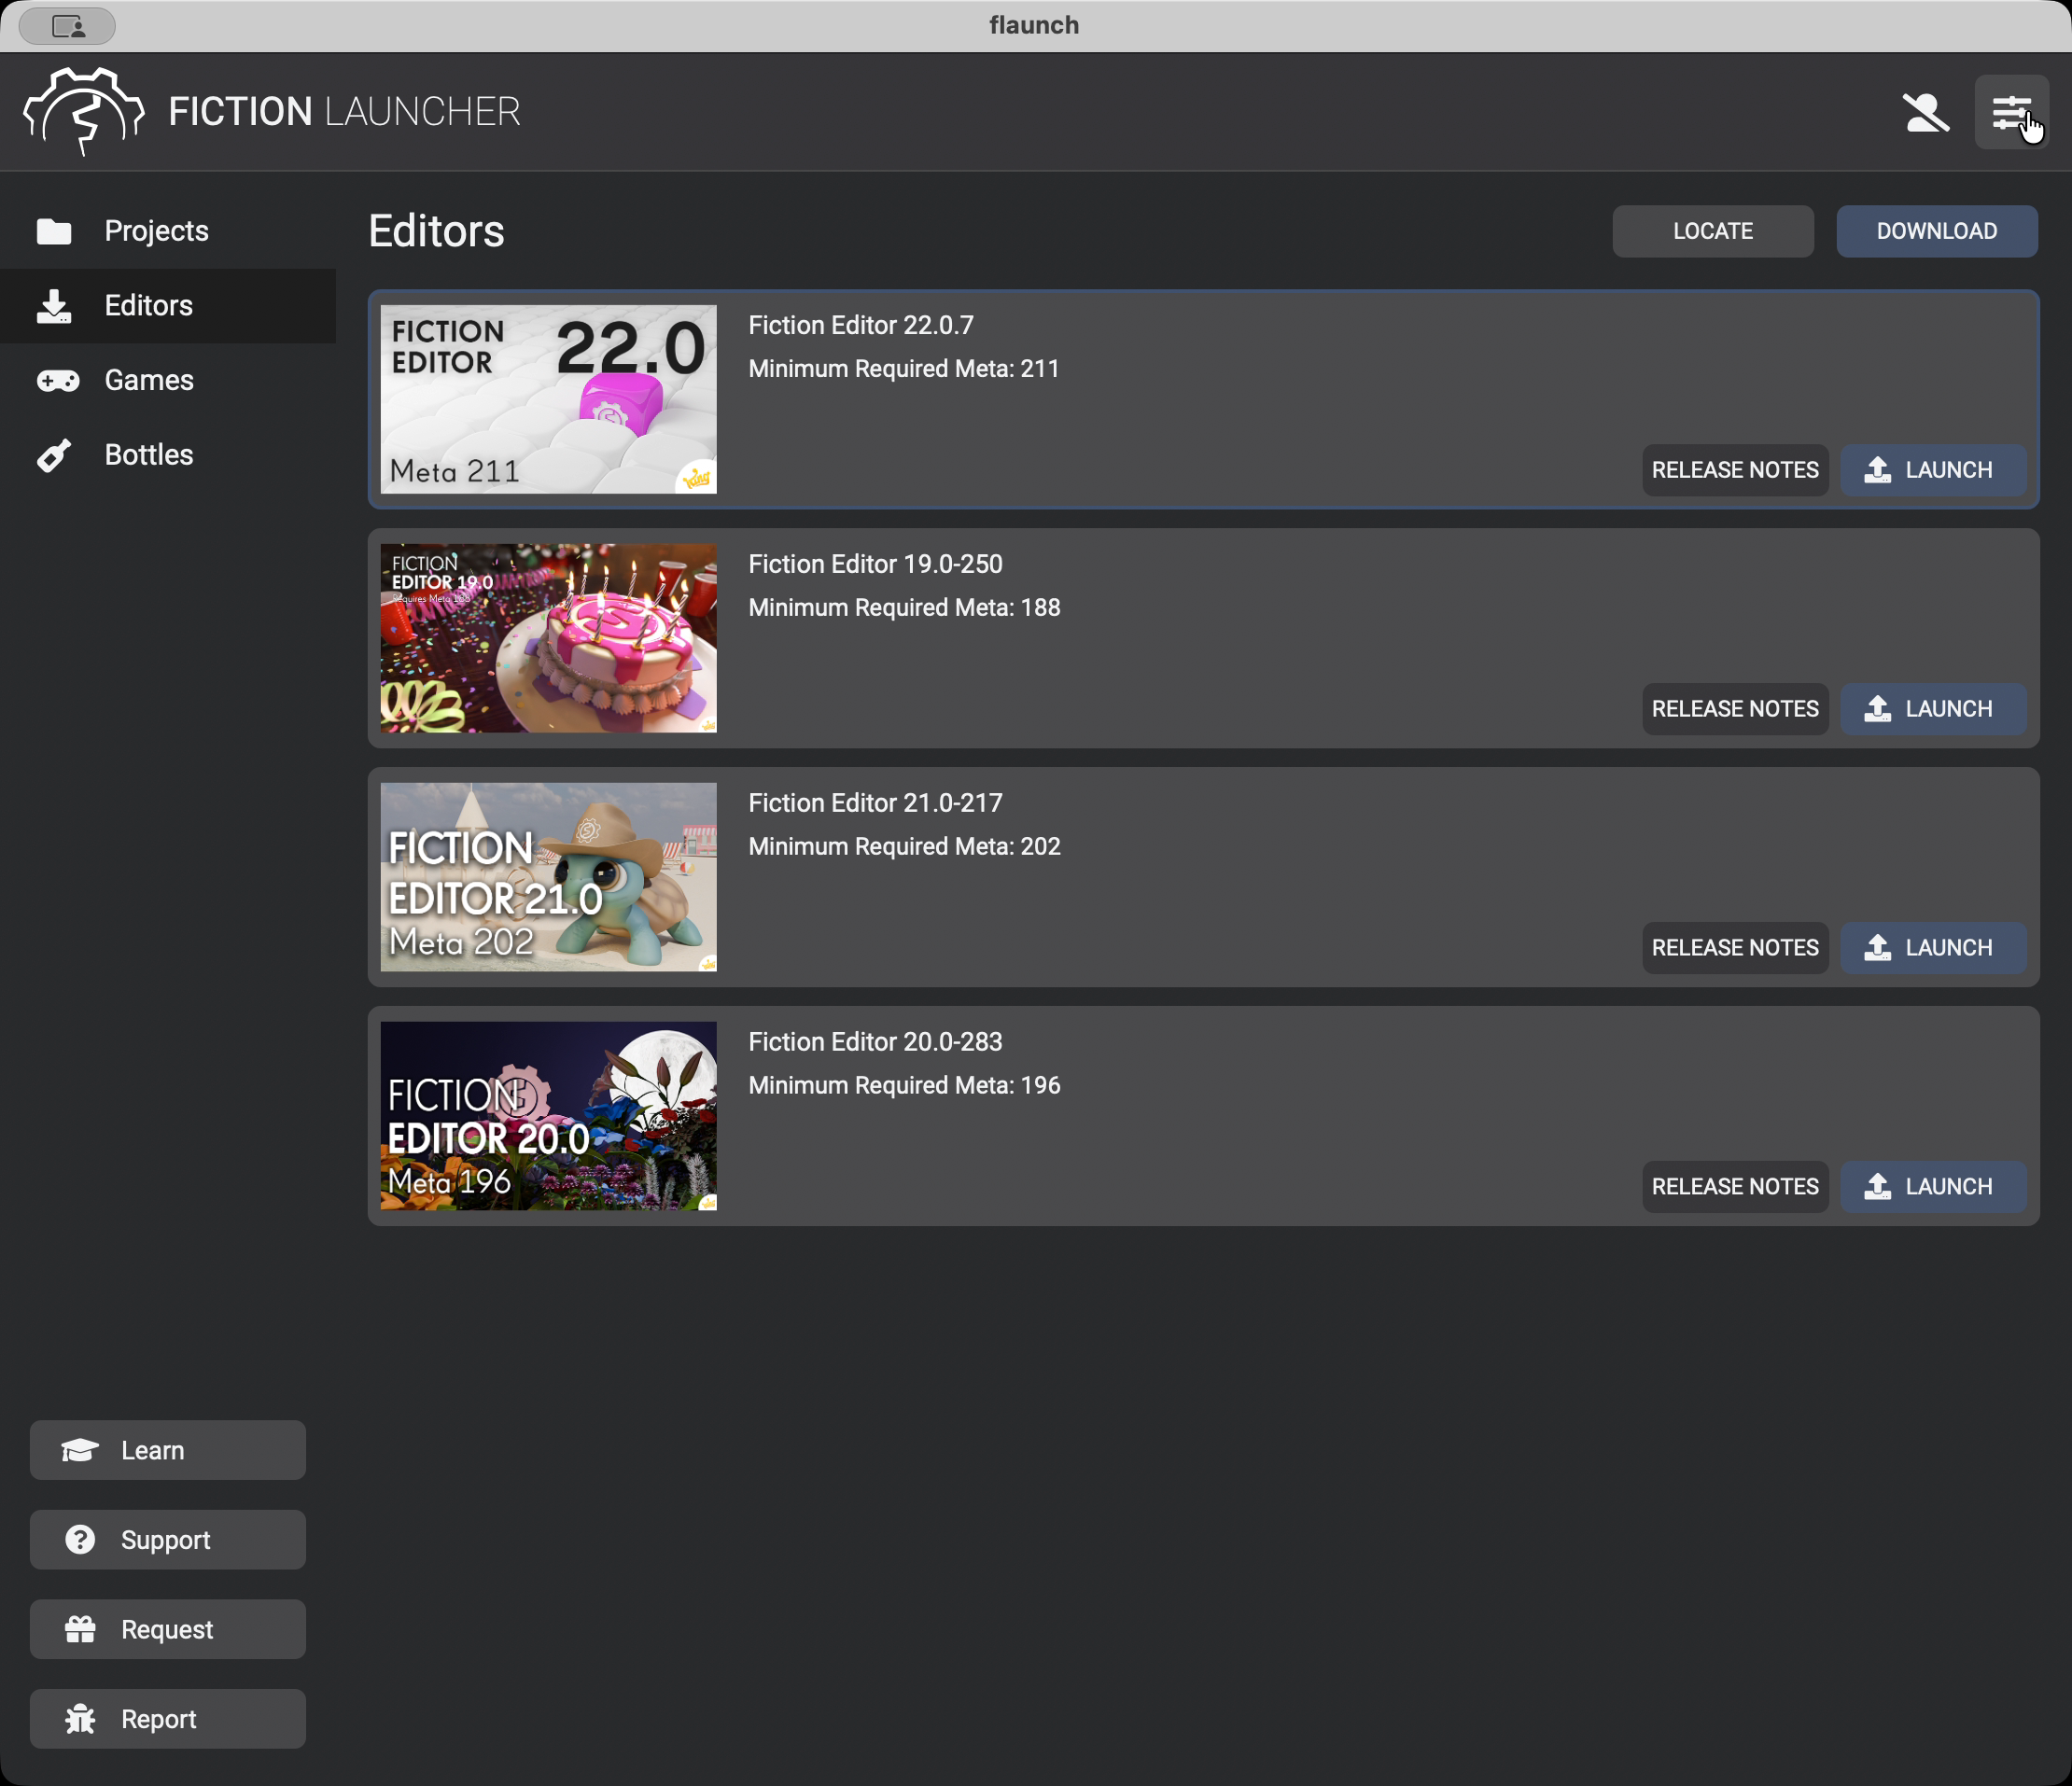The width and height of the screenshot is (2072, 1786).
Task: Select Editors in the sidebar
Action: [x=168, y=306]
